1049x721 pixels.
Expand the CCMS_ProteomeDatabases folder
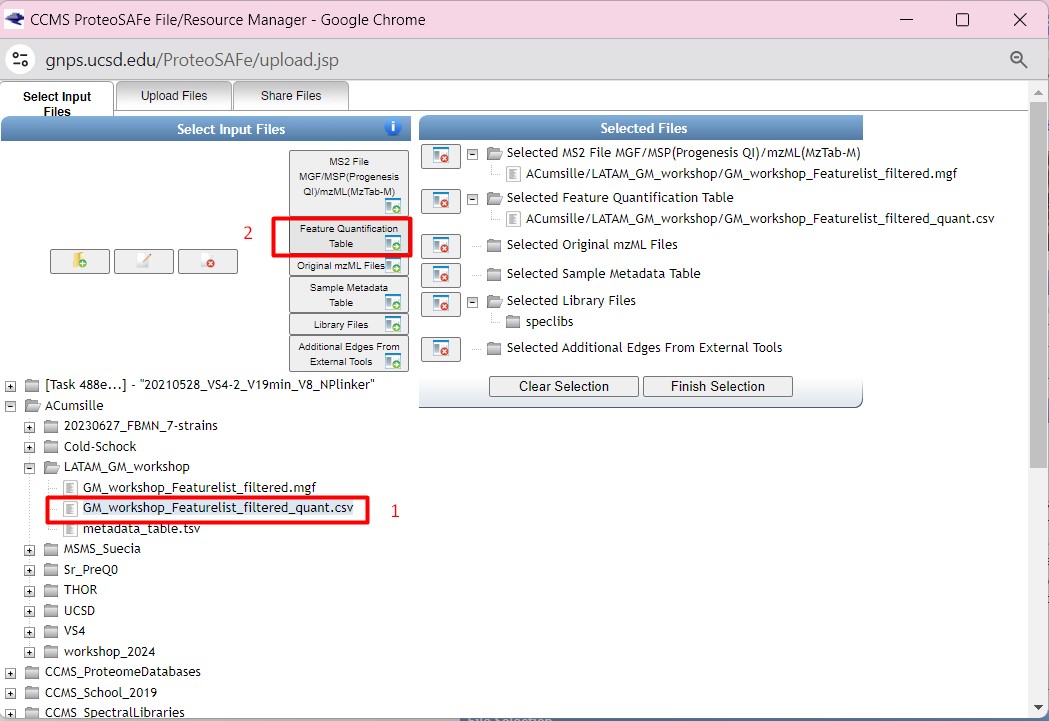(11, 672)
